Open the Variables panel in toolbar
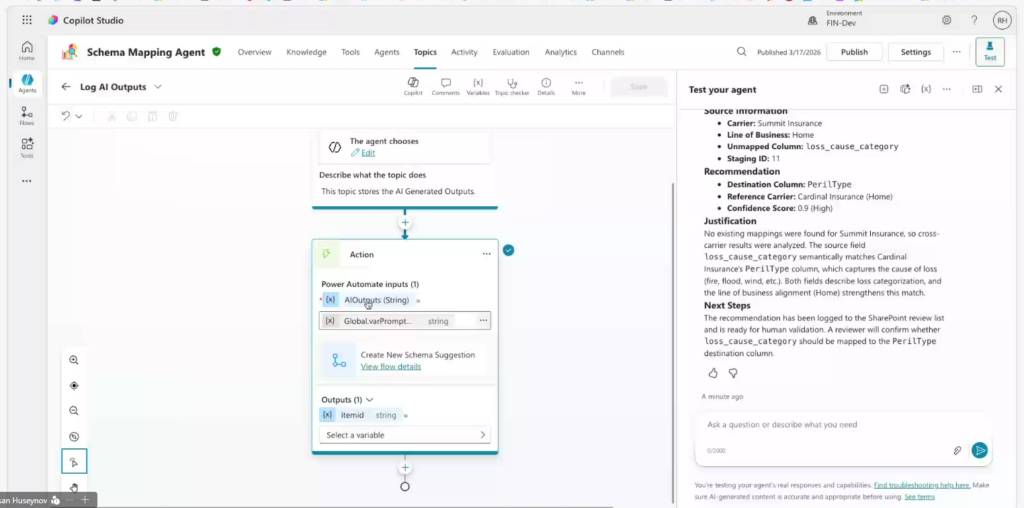This screenshot has height=508, width=1024. pos(478,86)
